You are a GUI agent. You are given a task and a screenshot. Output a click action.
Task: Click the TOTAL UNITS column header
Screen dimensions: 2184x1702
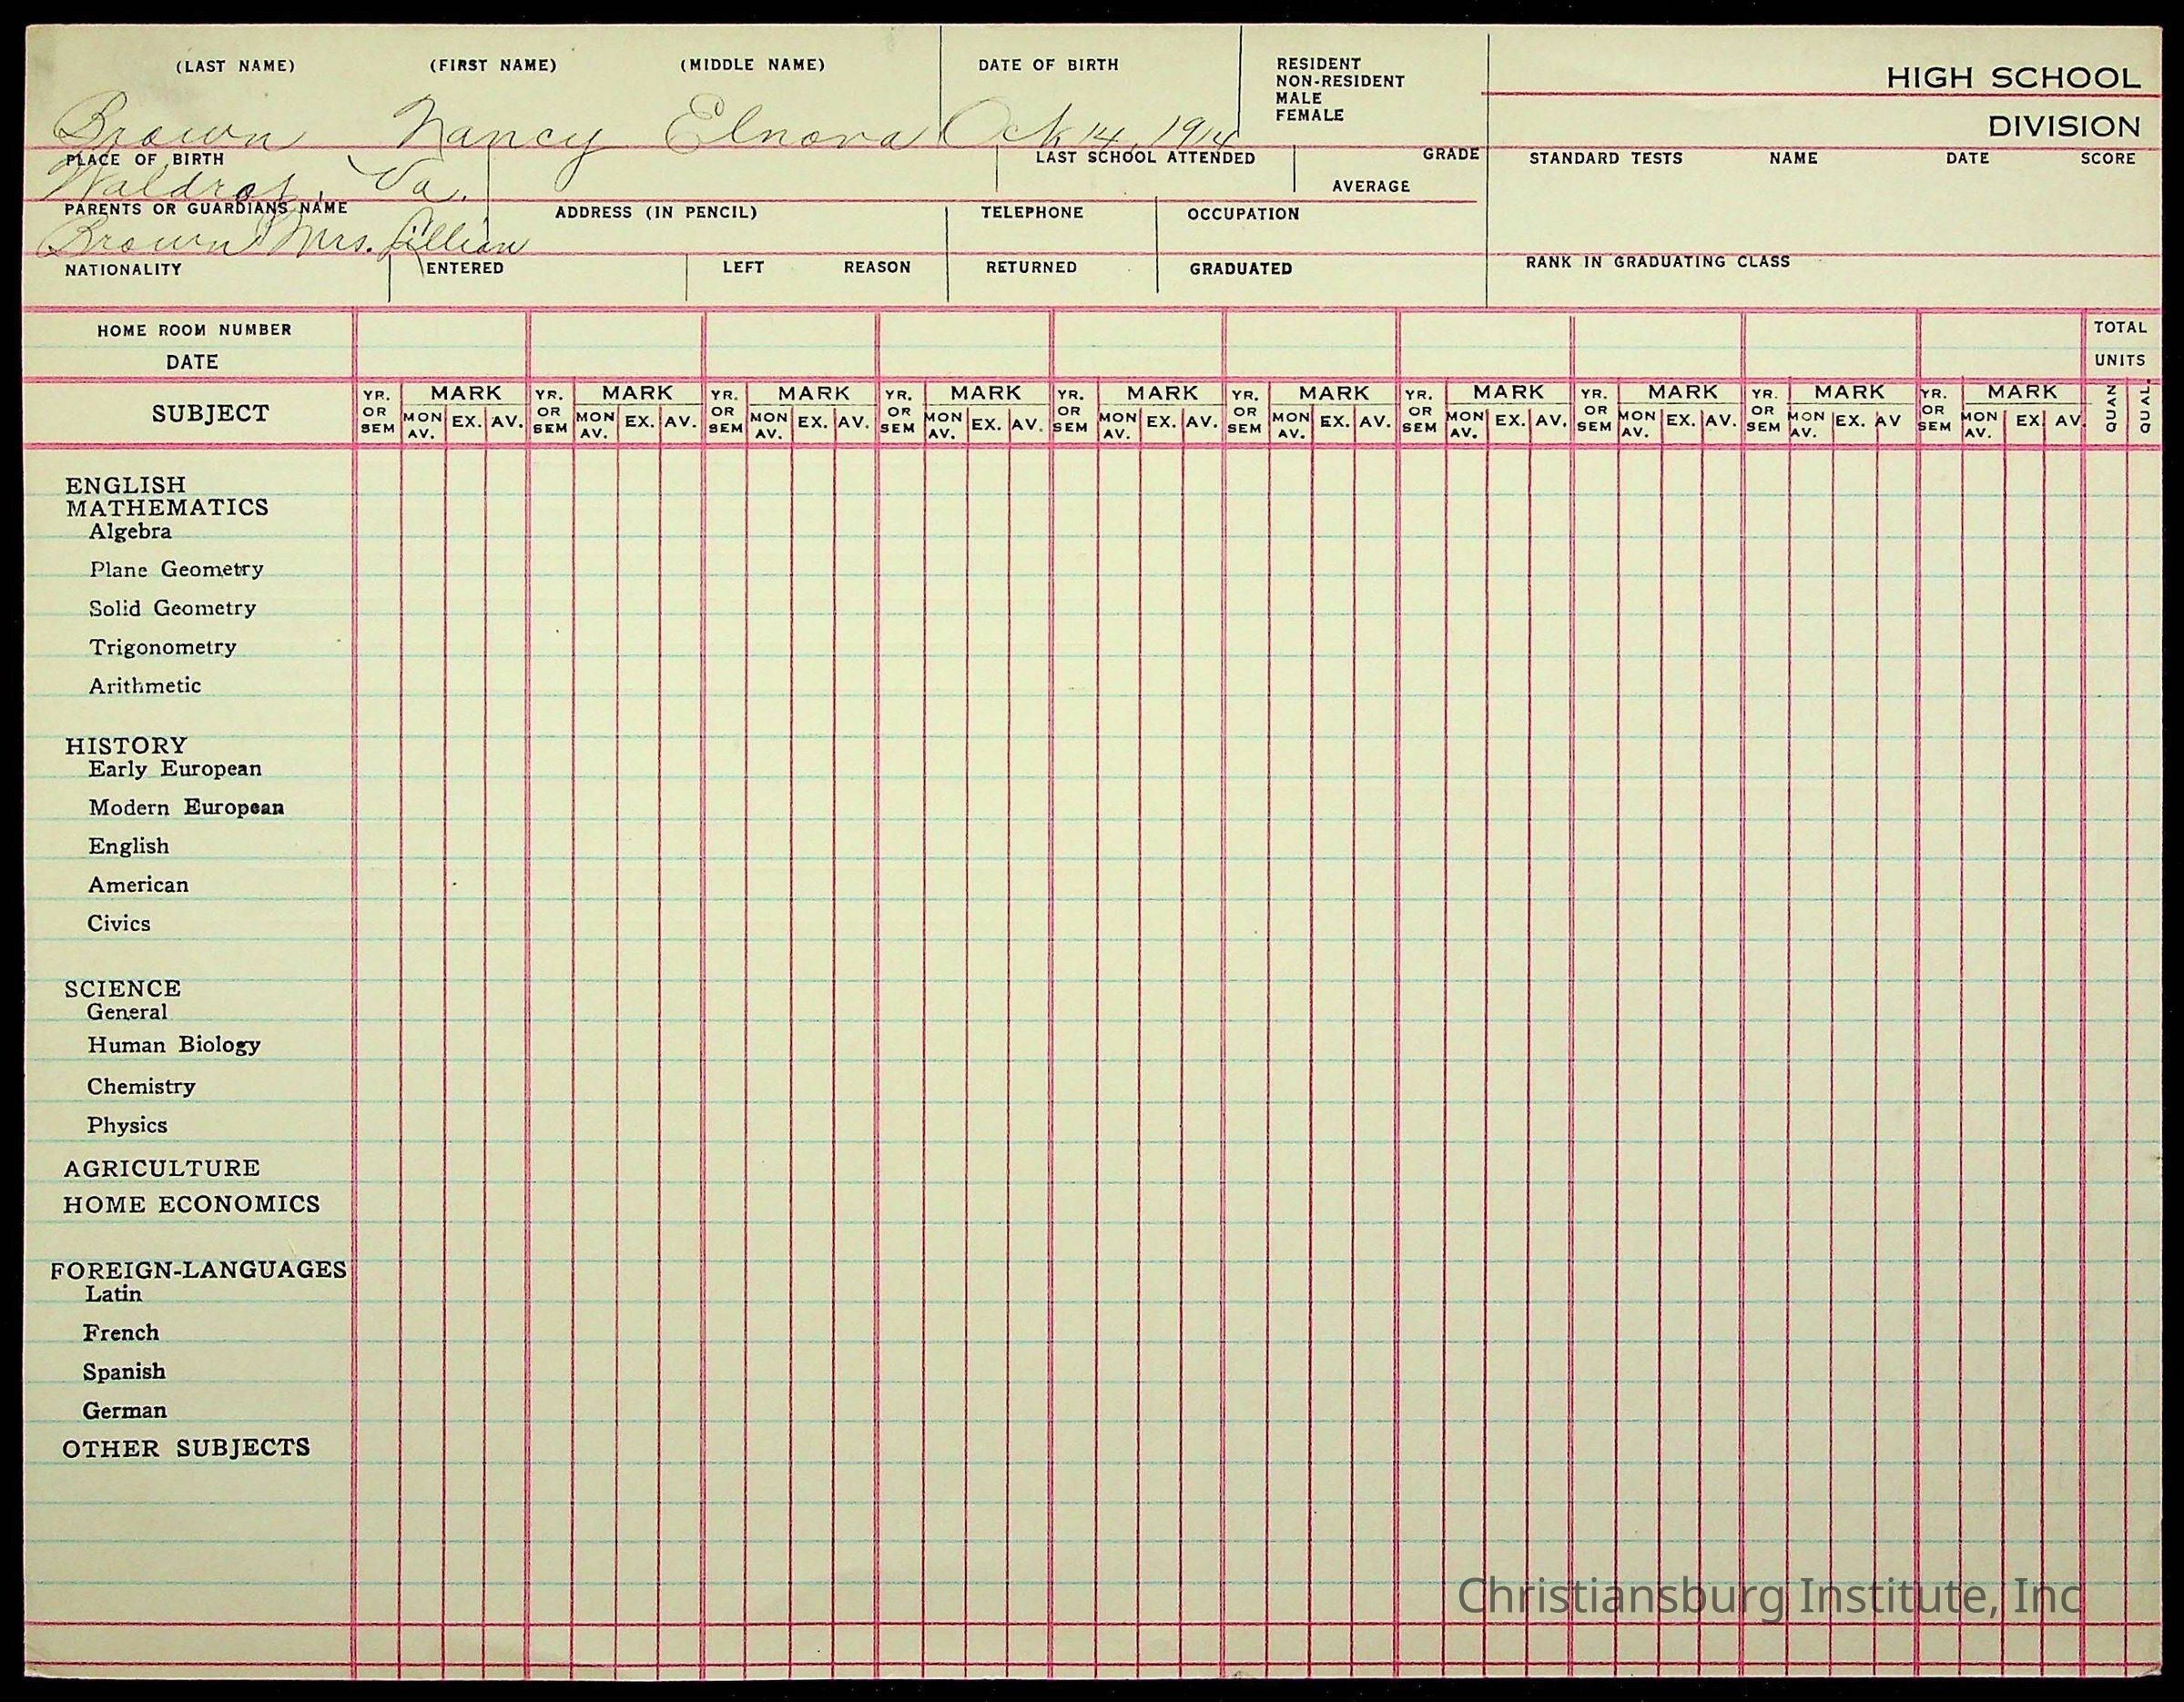coord(2120,343)
